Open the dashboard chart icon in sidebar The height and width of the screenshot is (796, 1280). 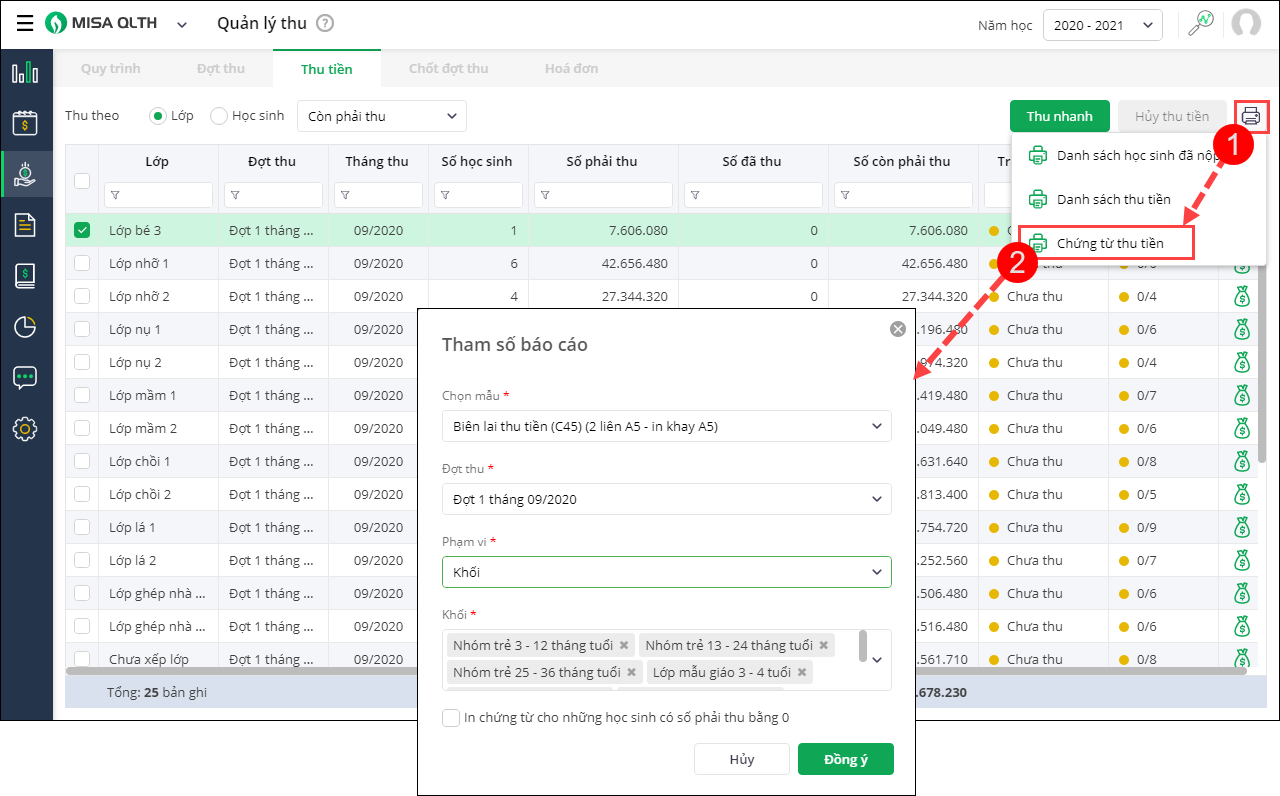pos(25,72)
